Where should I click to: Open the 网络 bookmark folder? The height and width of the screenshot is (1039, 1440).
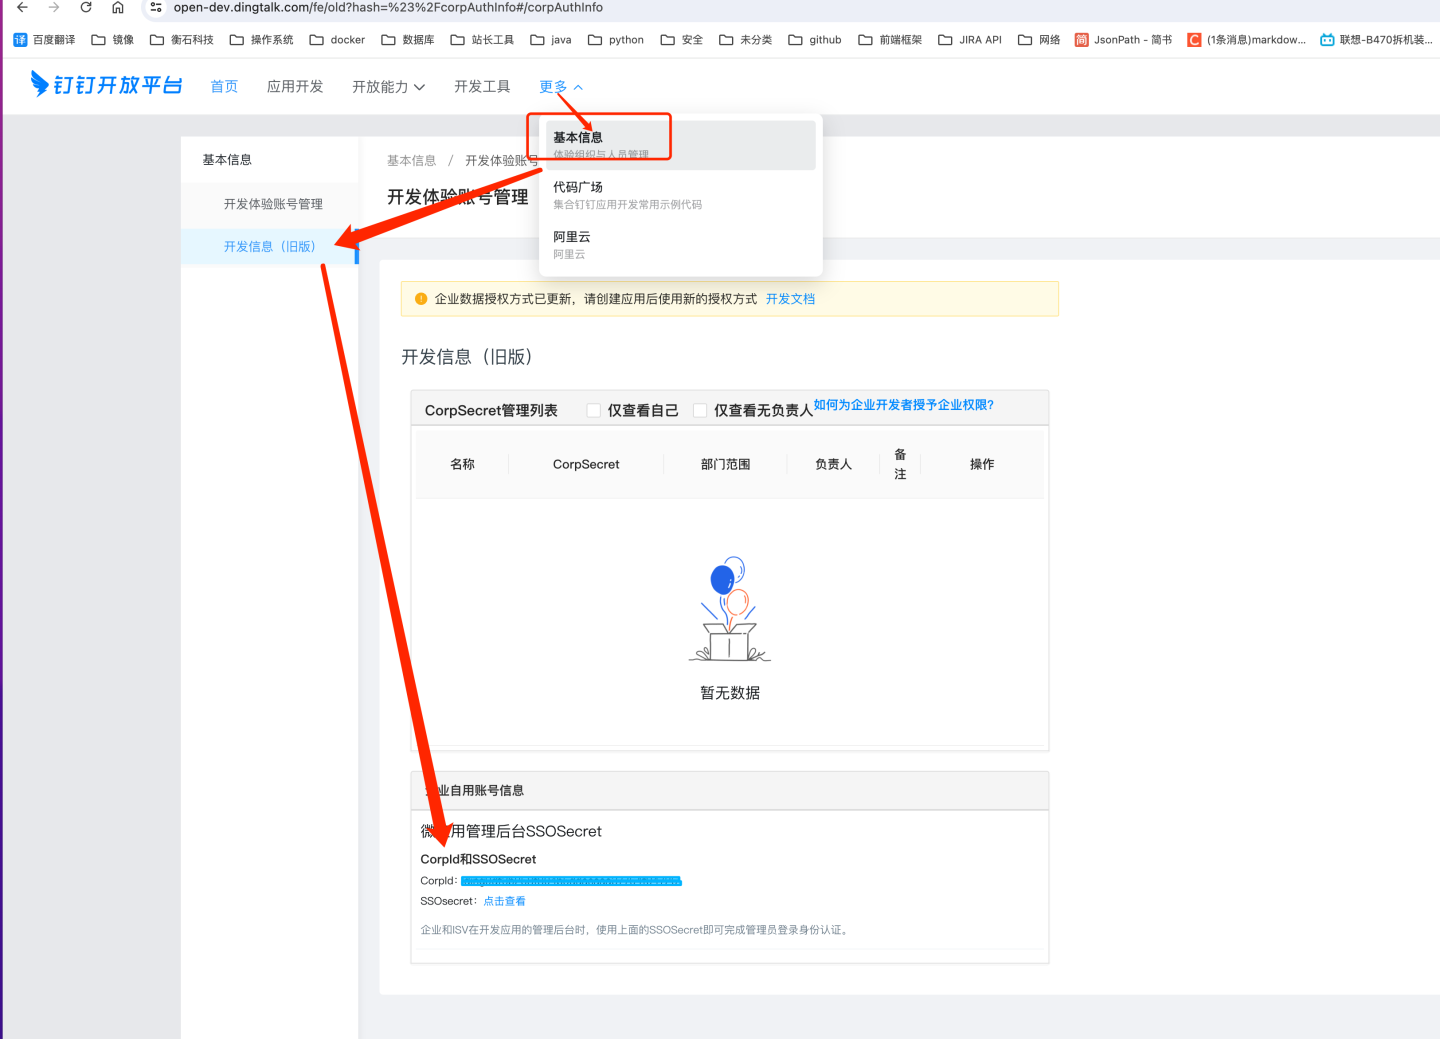click(x=1039, y=40)
